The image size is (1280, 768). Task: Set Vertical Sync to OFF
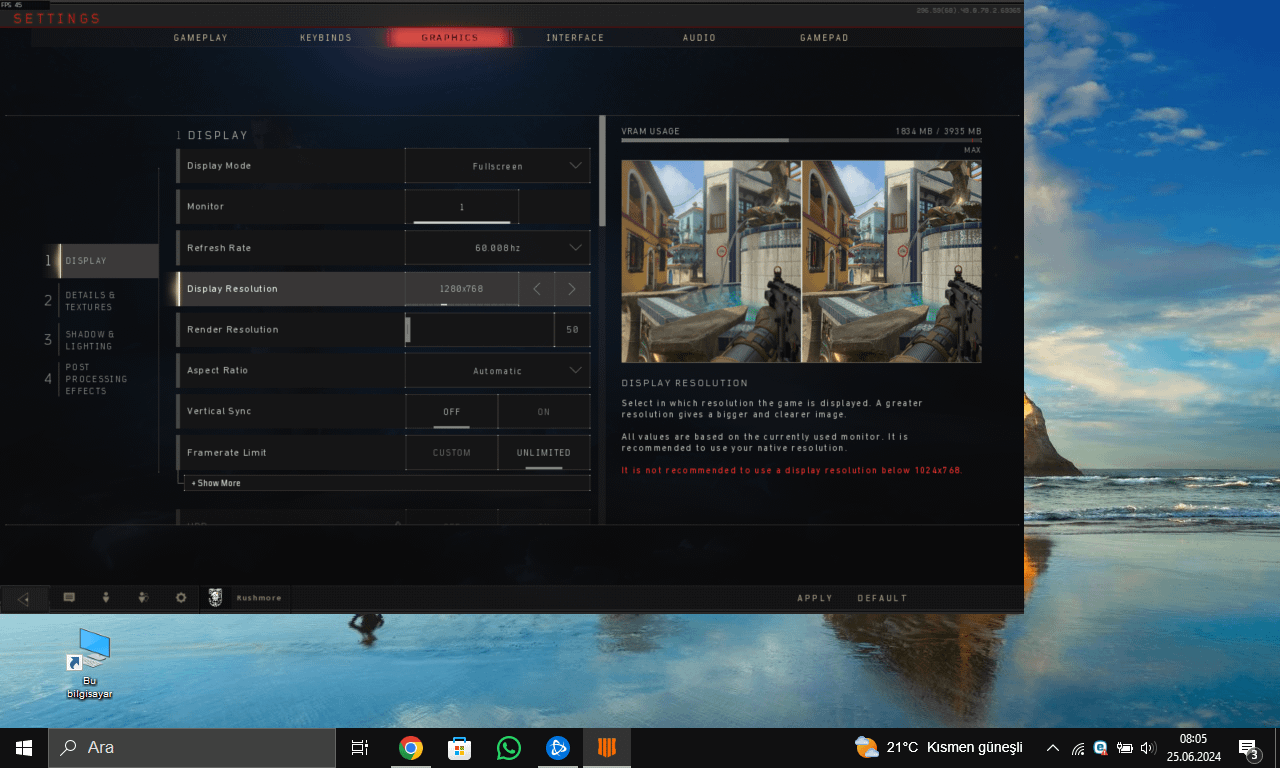pyautogui.click(x=451, y=411)
